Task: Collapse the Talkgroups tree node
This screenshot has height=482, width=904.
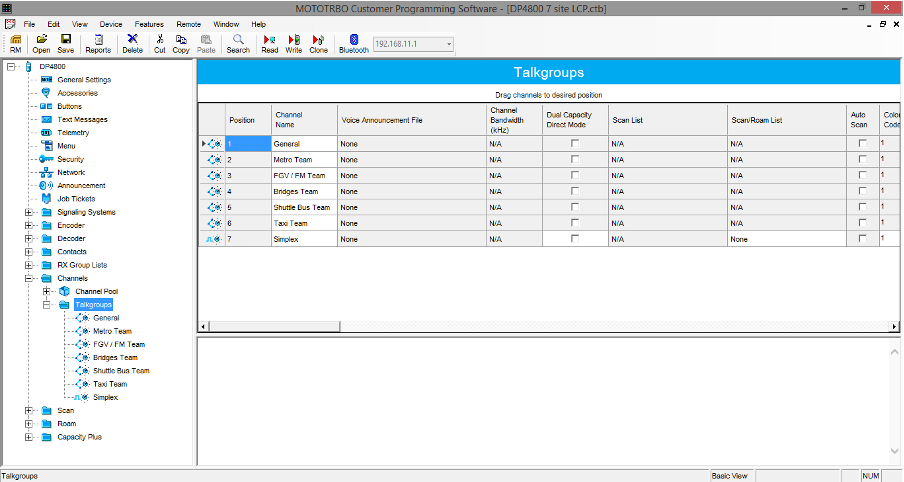Action: [46, 304]
